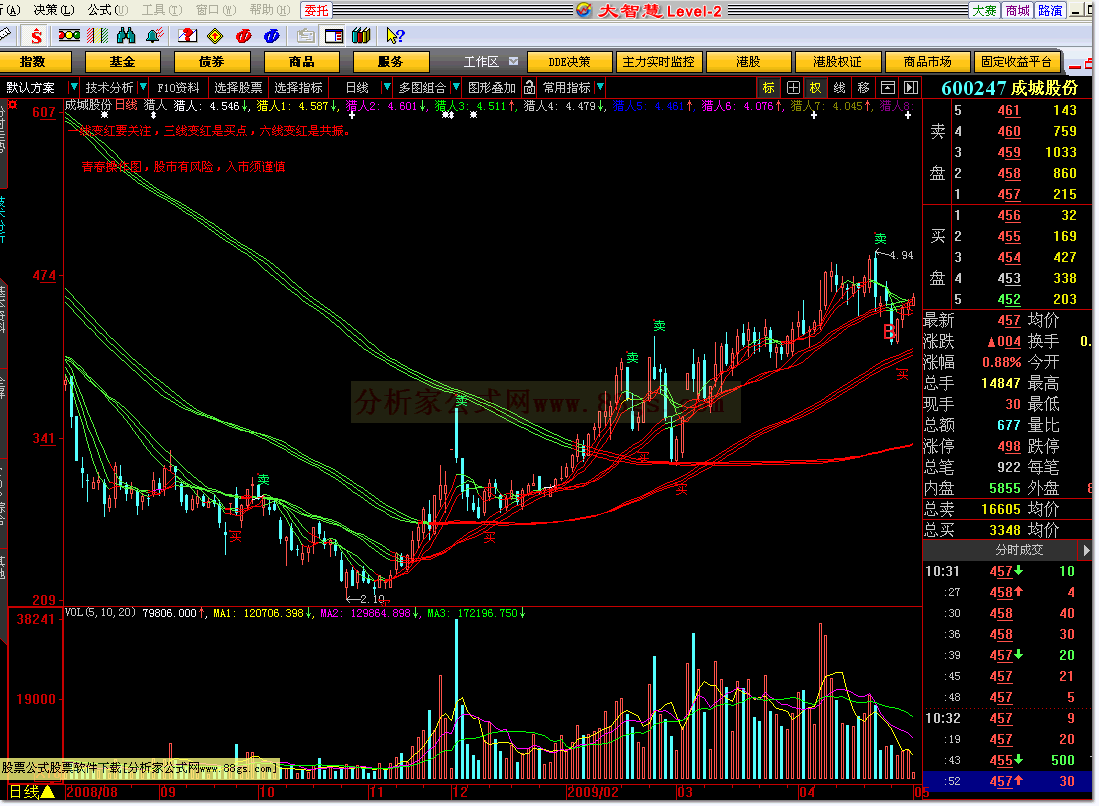Image resolution: width=1099 pixels, height=806 pixels.
Task: Click the blue circular info icon
Action: (272, 36)
